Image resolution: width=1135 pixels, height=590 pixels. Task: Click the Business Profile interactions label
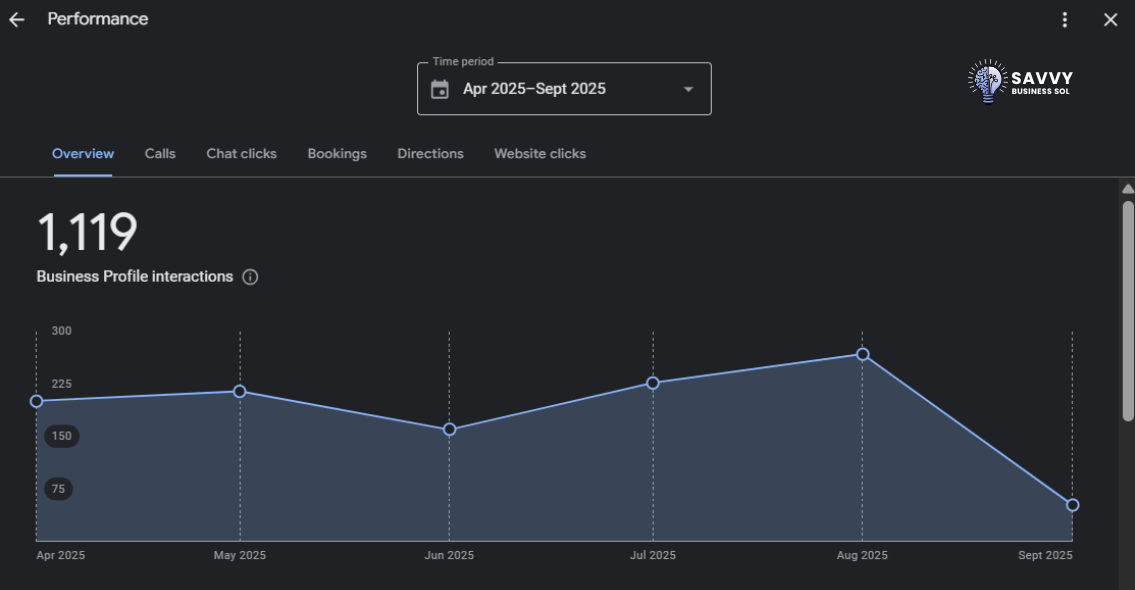point(135,277)
